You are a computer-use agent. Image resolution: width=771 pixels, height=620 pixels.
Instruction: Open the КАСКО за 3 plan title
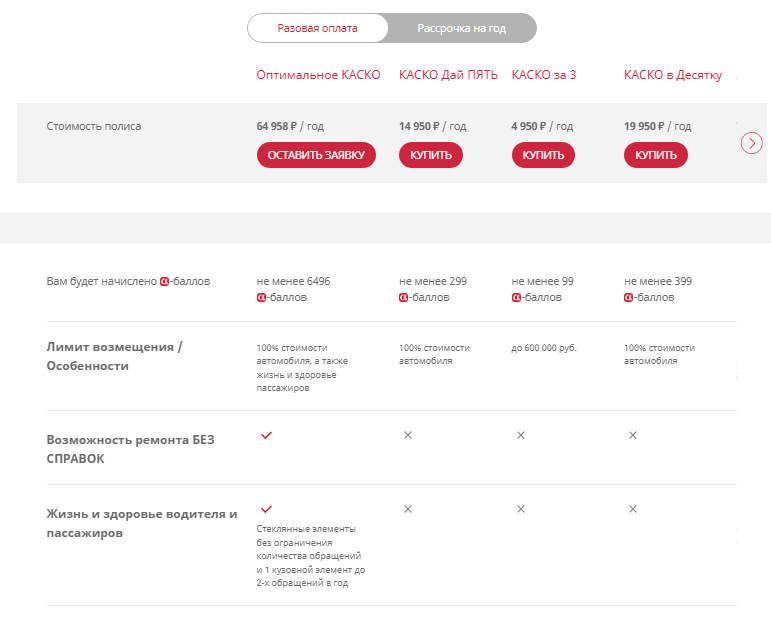pyautogui.click(x=543, y=75)
